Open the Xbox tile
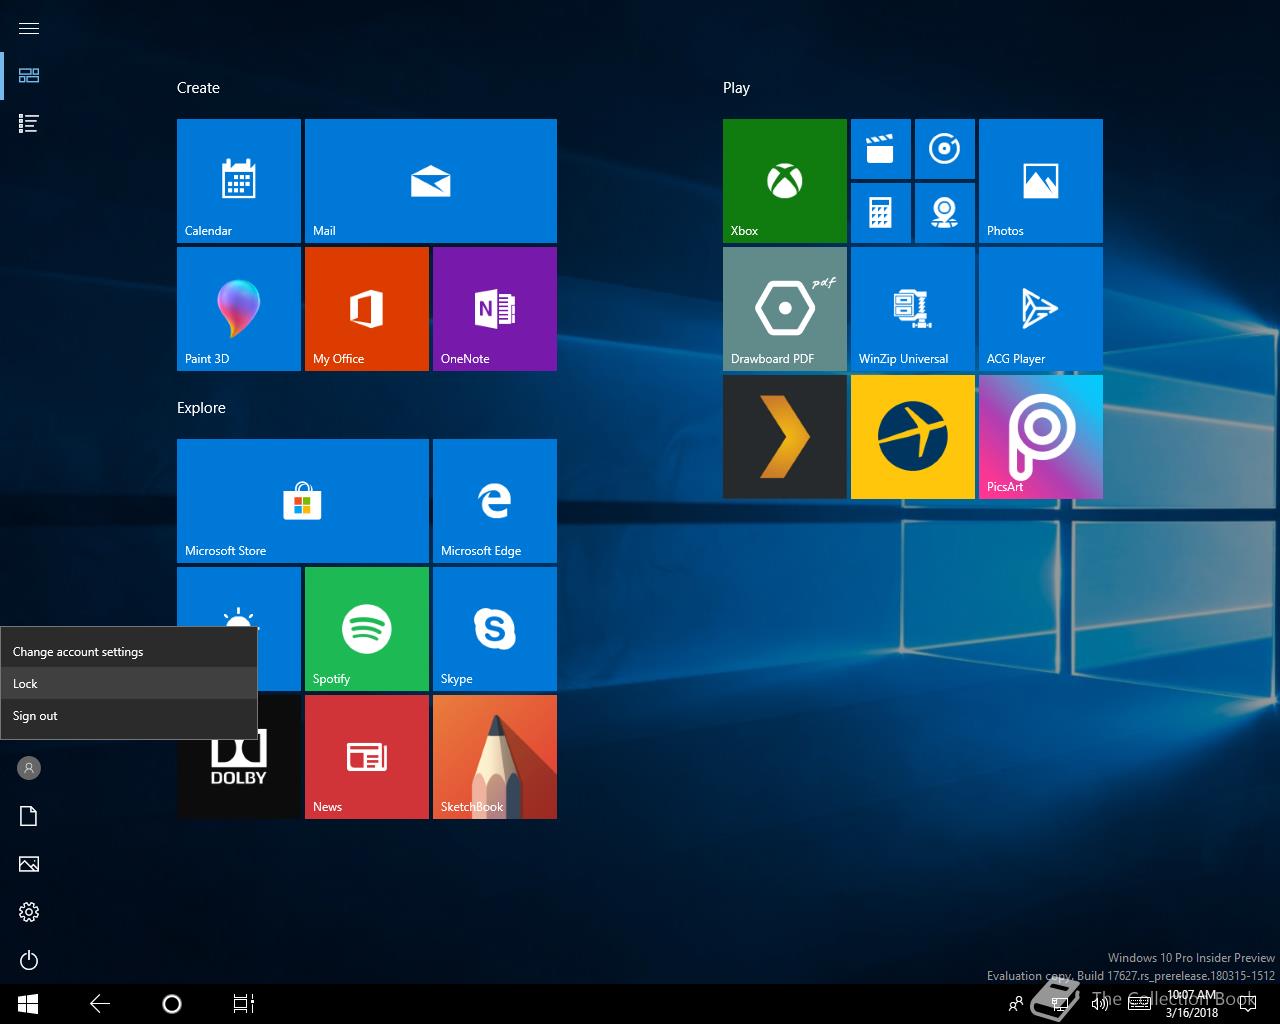This screenshot has width=1280, height=1024. point(785,181)
